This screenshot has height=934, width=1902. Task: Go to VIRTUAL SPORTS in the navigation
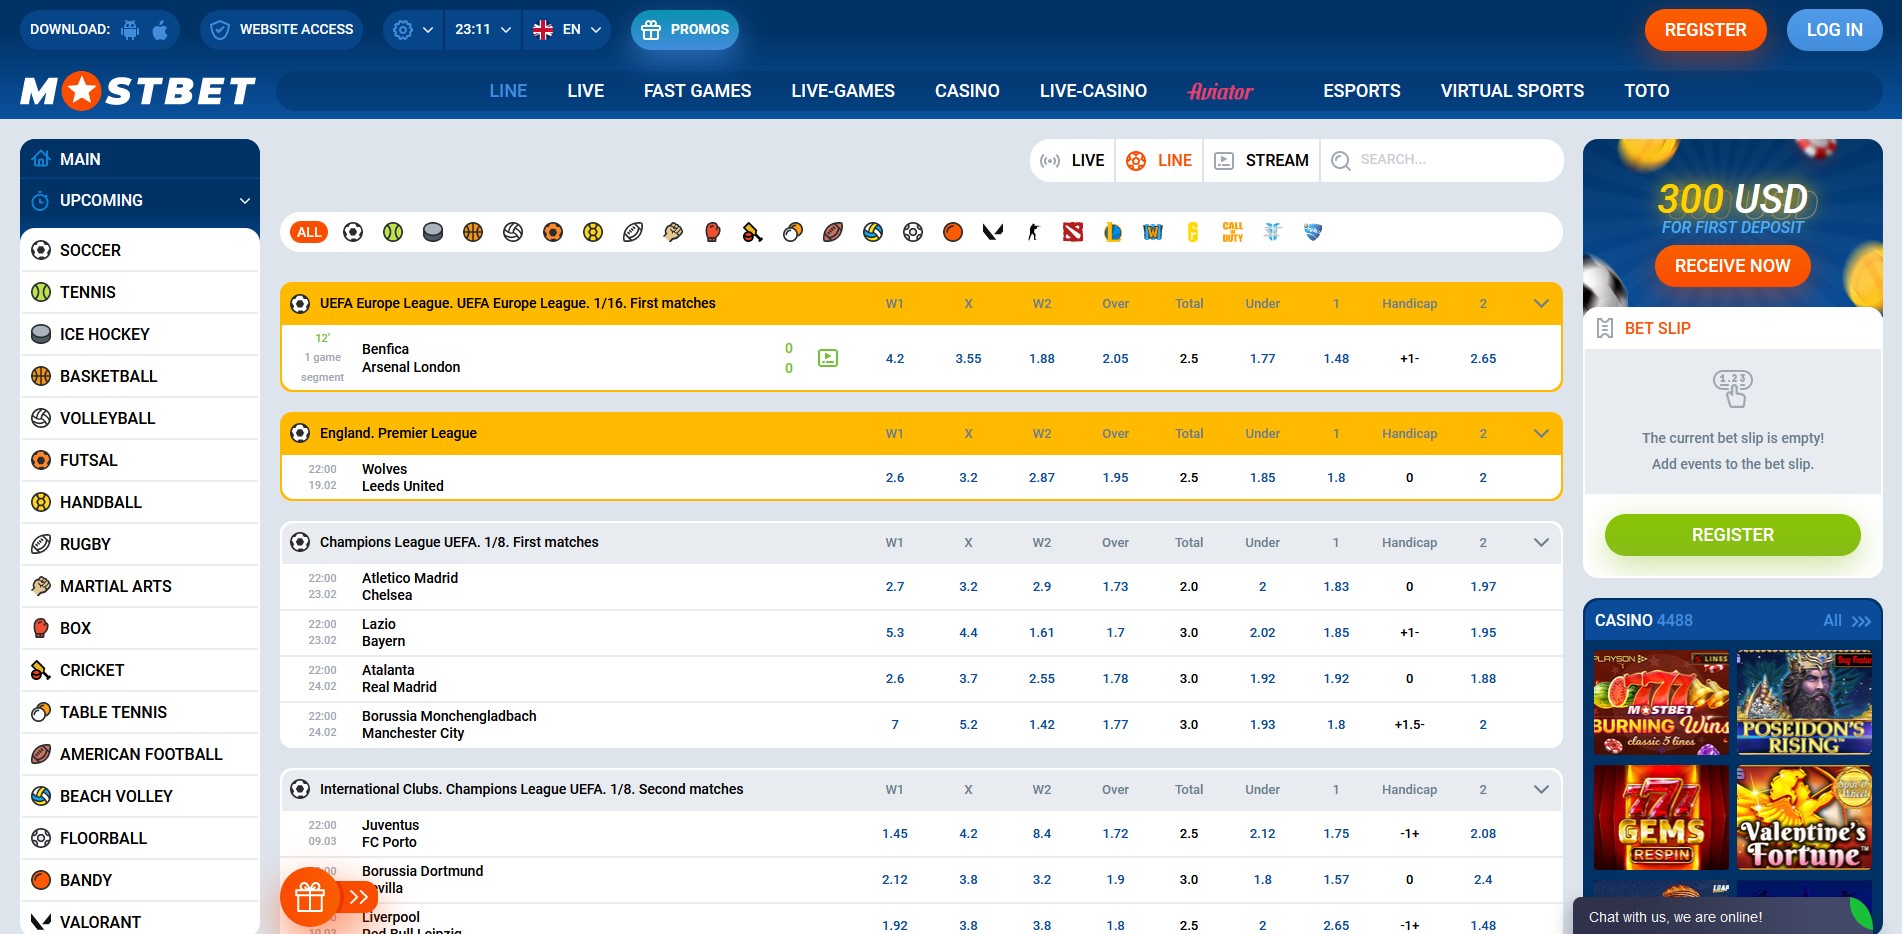click(1512, 91)
